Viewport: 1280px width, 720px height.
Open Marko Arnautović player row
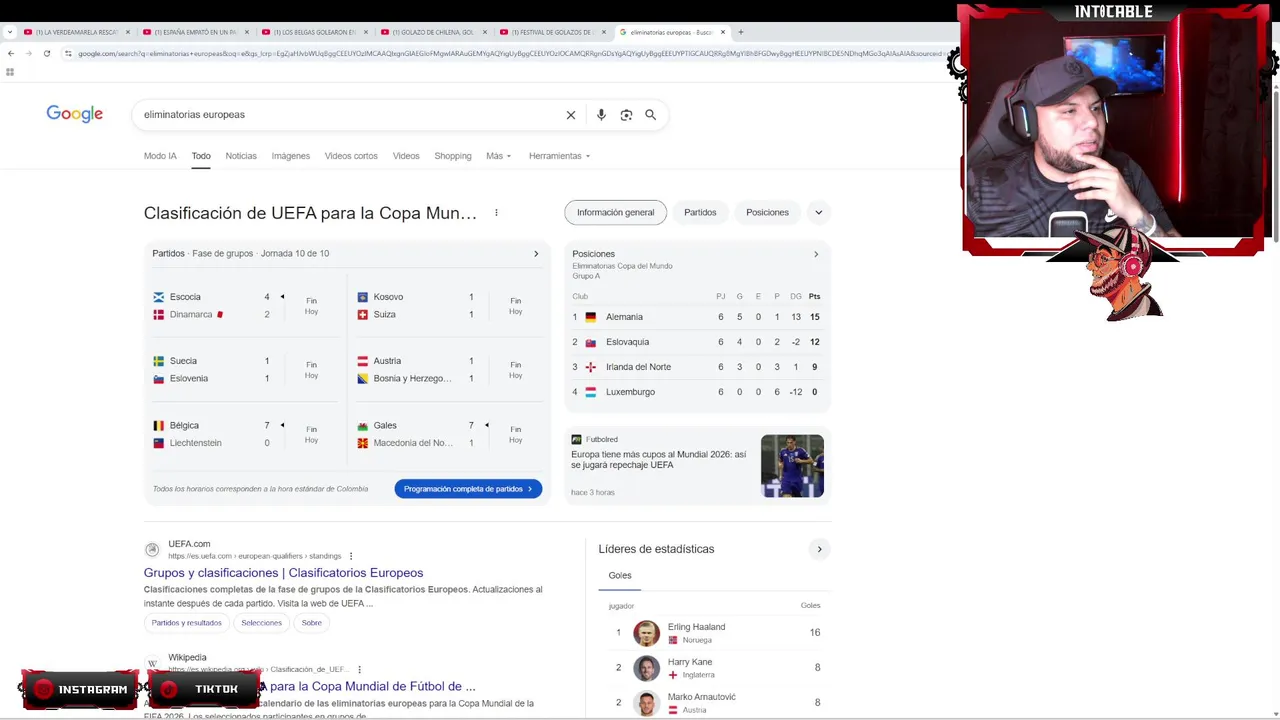(x=714, y=703)
